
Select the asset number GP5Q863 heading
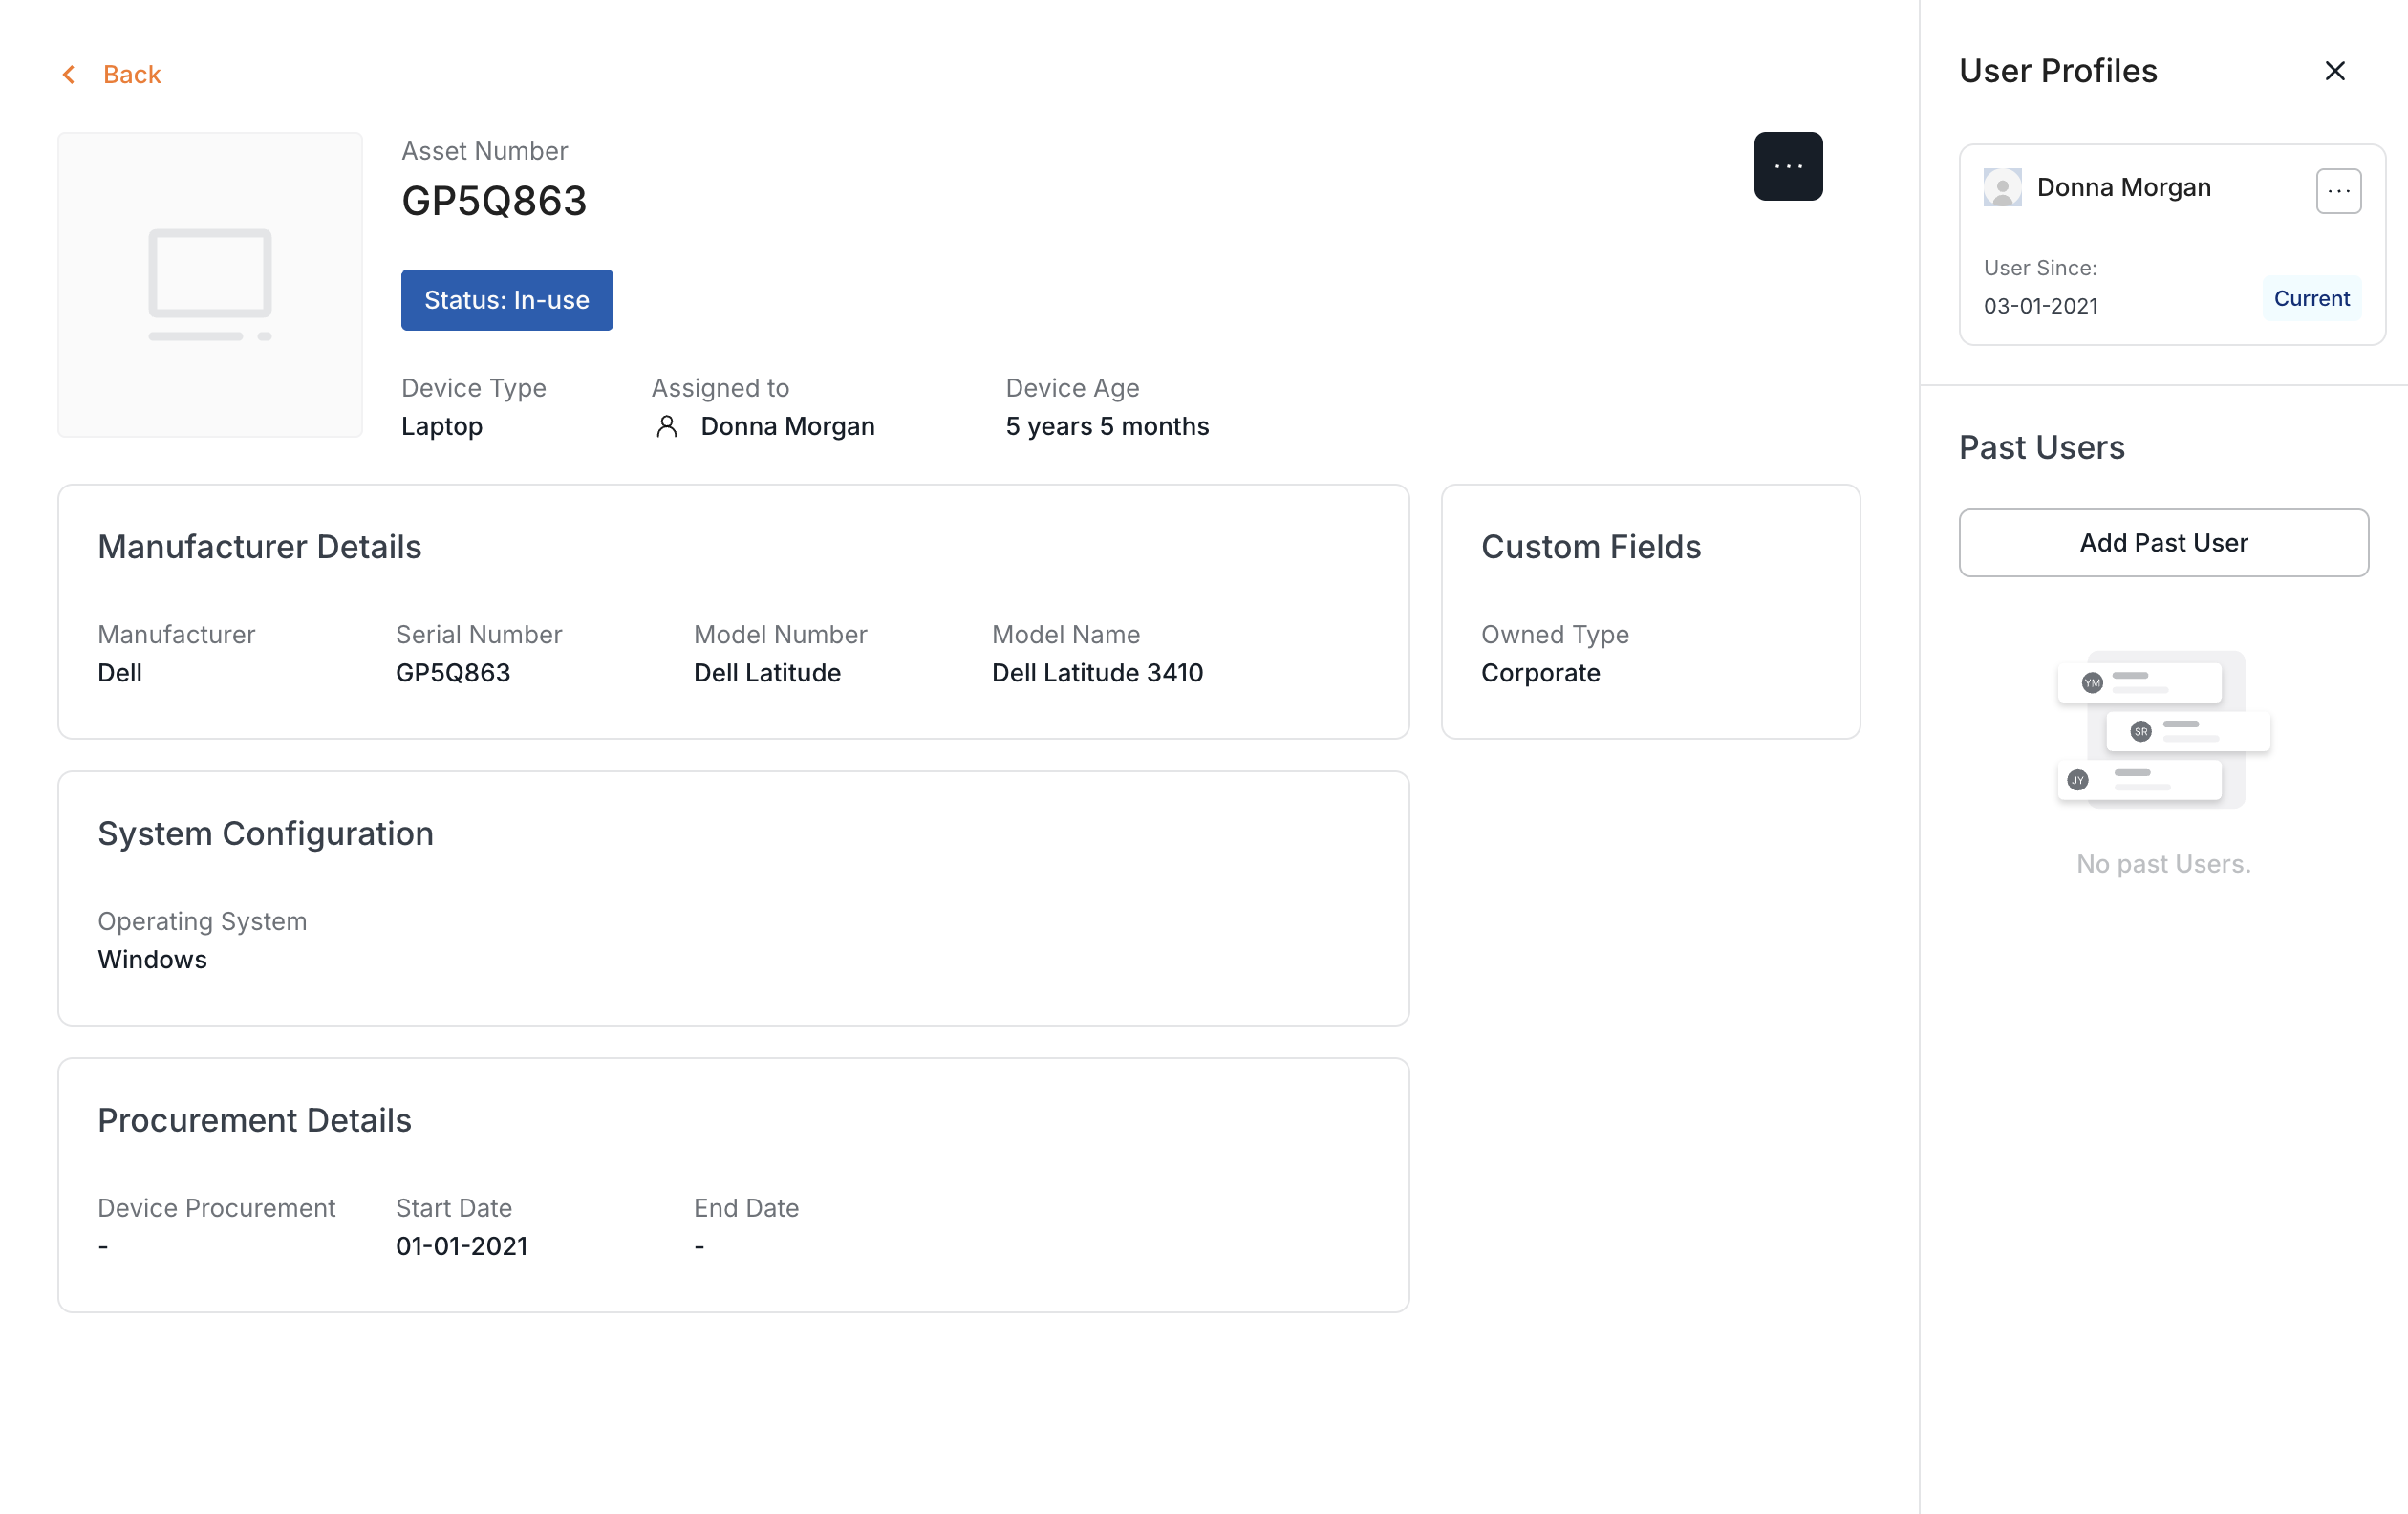494,201
